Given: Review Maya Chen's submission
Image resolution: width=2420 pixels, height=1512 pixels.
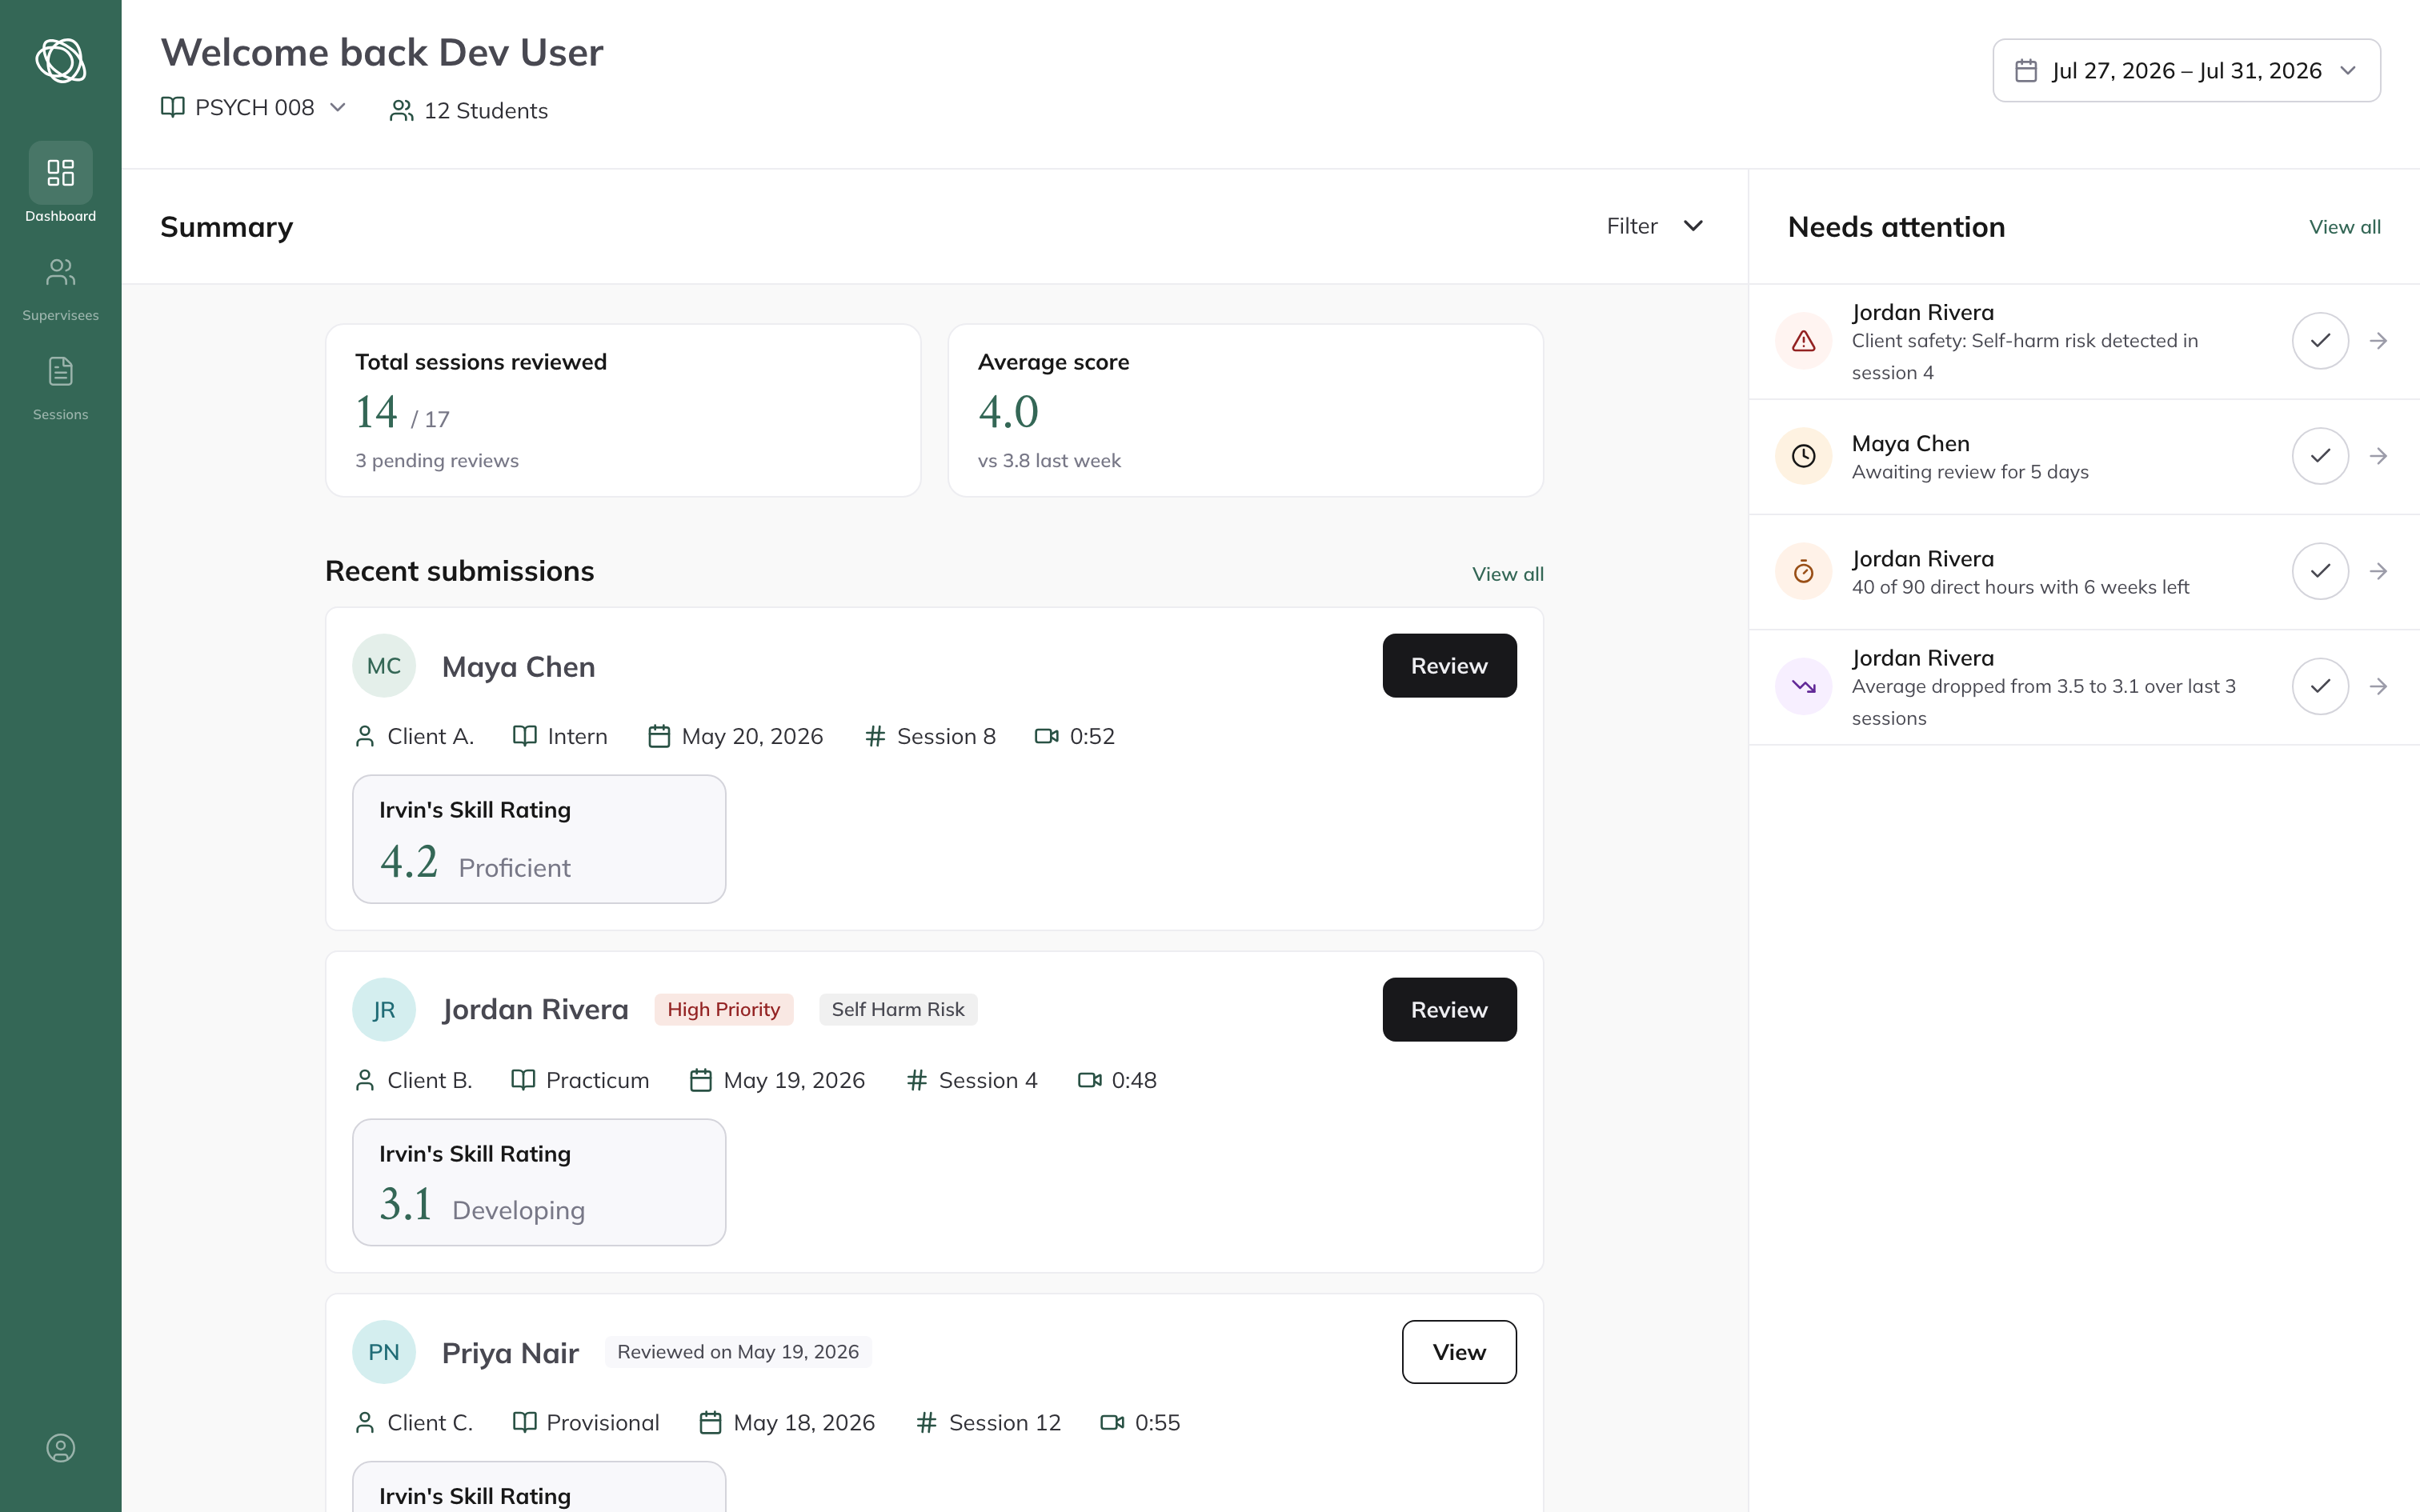Looking at the screenshot, I should (1449, 666).
